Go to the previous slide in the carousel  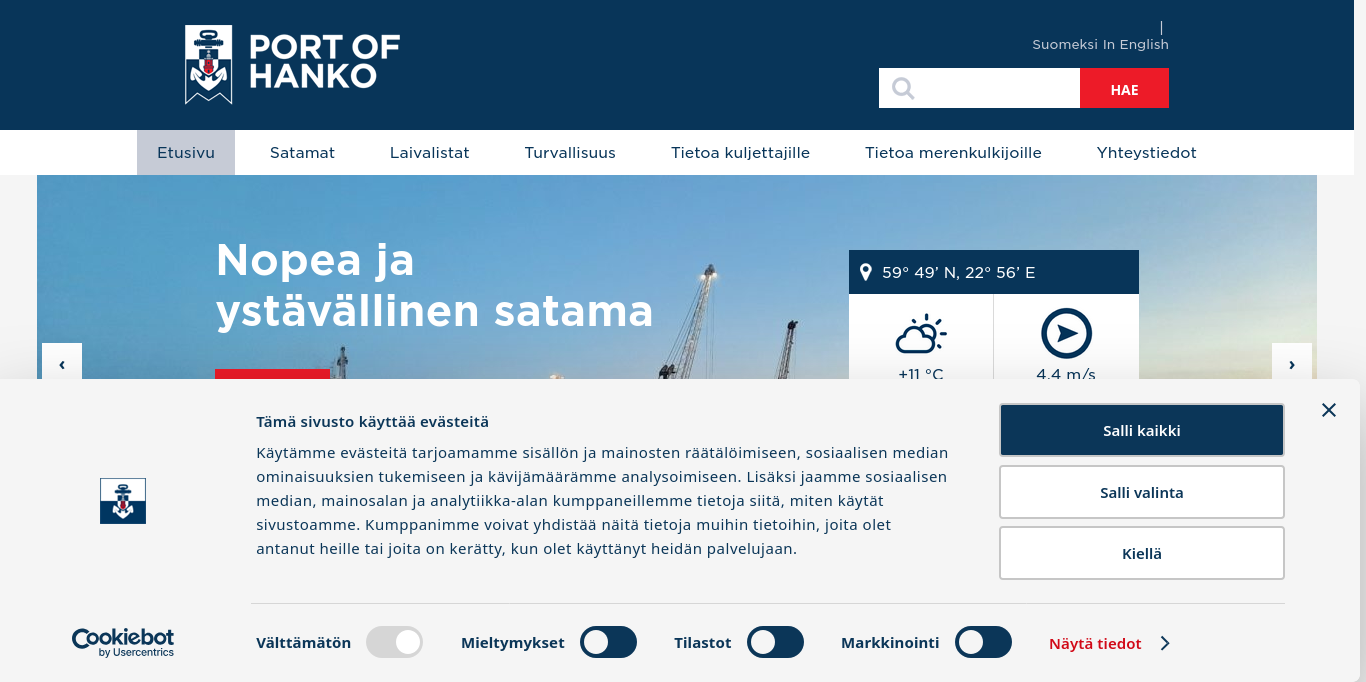pyautogui.click(x=62, y=364)
